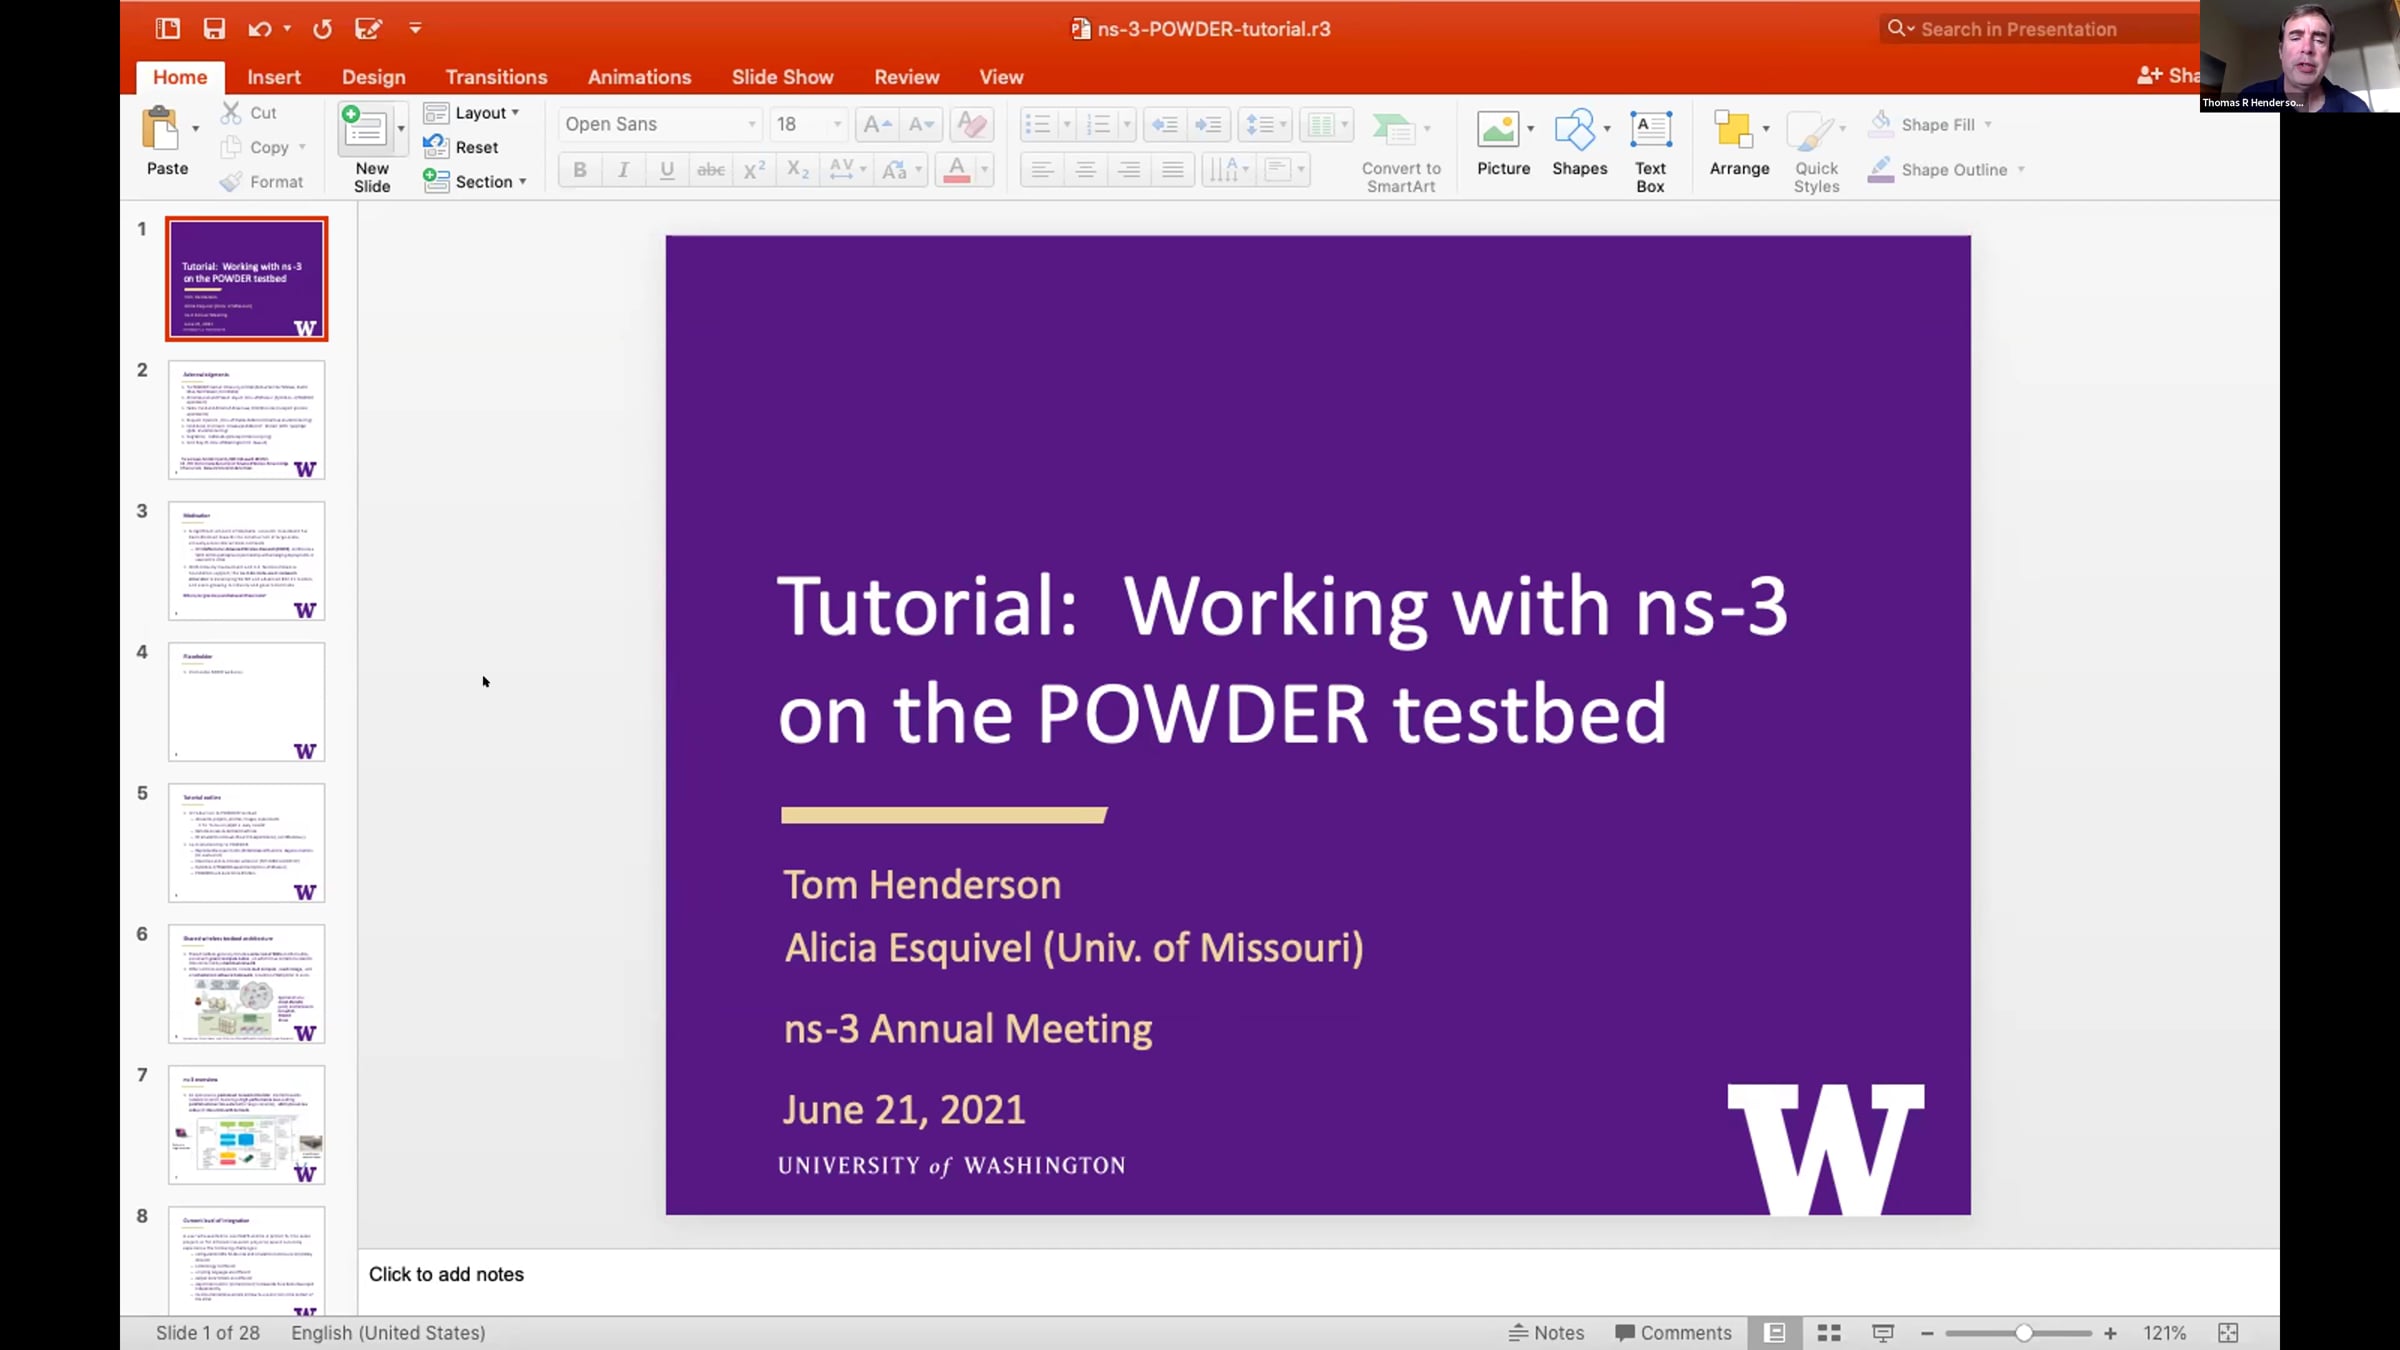The height and width of the screenshot is (1350, 2400).
Task: Decrease the list indent level
Action: click(x=1165, y=125)
